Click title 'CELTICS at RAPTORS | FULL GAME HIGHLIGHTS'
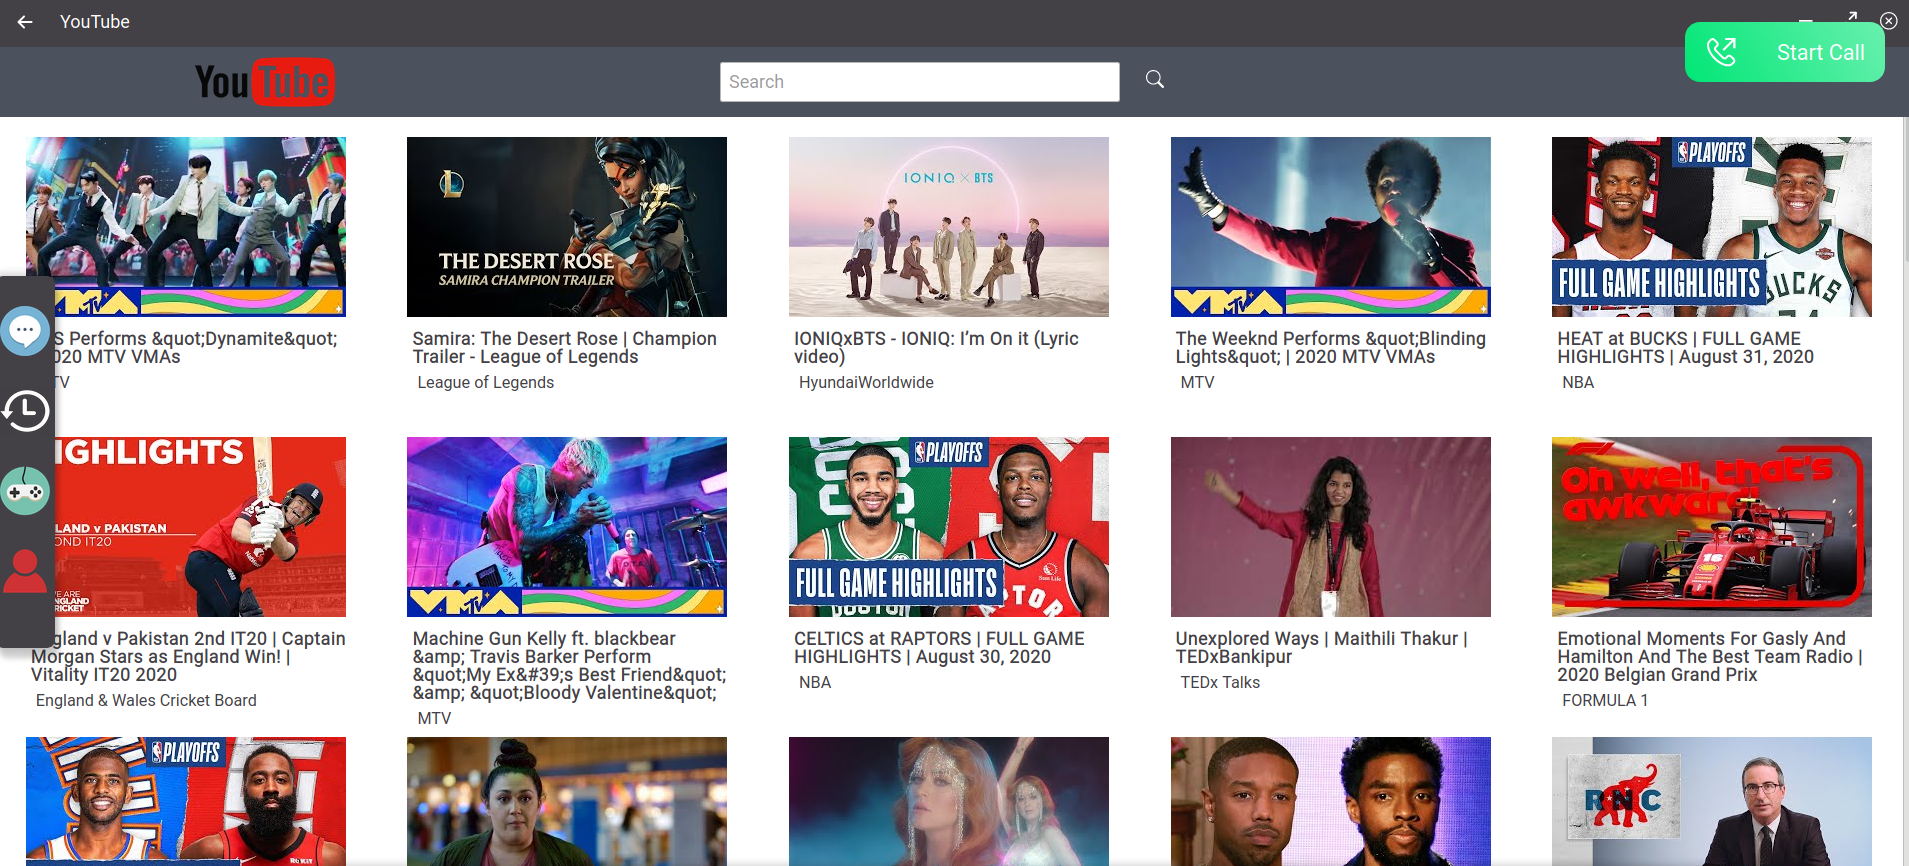 [x=939, y=648]
